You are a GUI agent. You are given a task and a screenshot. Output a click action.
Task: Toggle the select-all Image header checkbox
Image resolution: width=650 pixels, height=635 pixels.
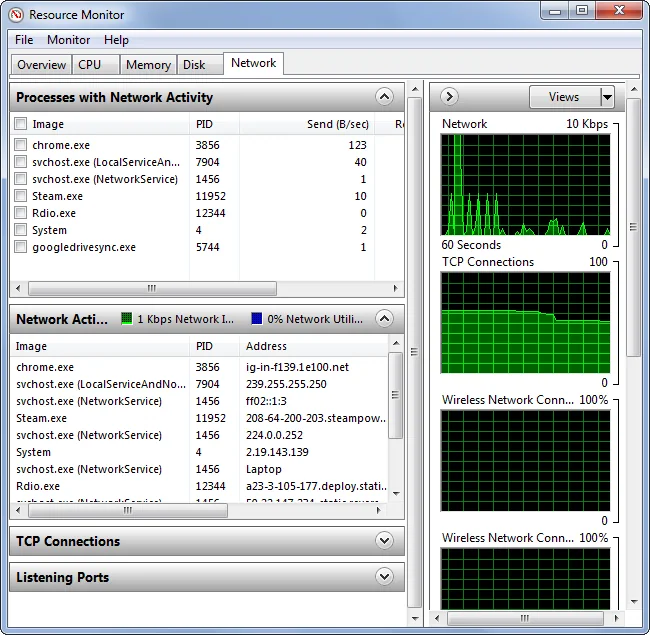click(x=20, y=124)
